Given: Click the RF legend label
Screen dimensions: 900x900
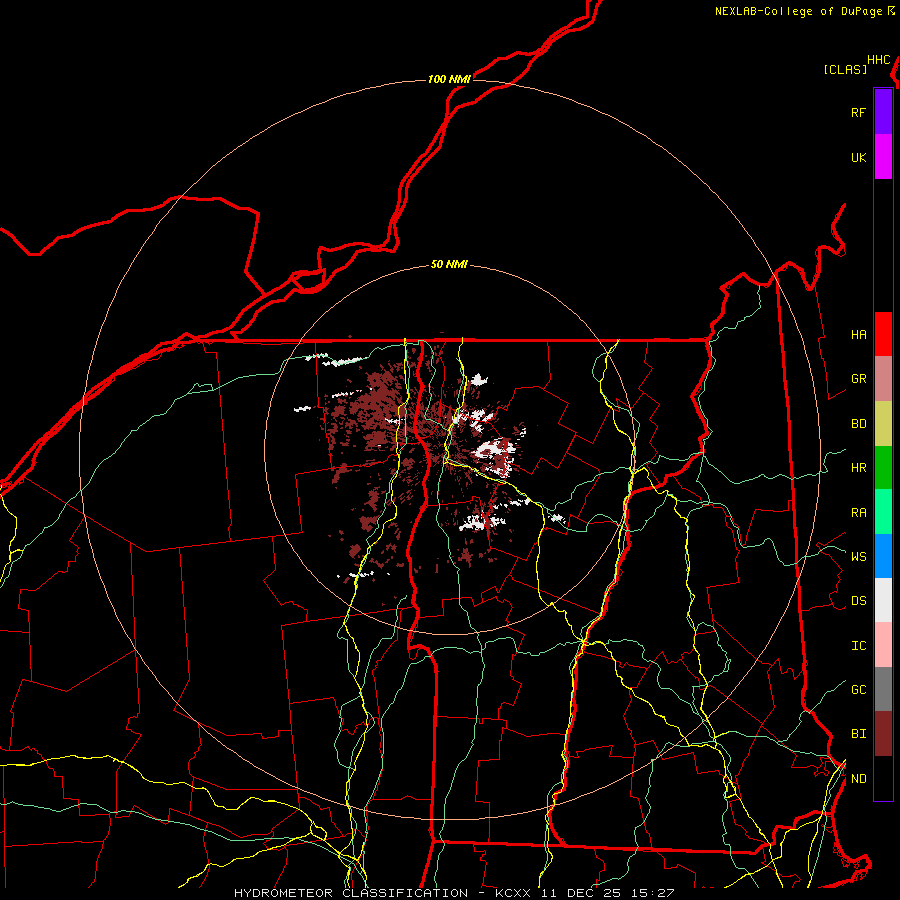Looking at the screenshot, I should point(858,112).
